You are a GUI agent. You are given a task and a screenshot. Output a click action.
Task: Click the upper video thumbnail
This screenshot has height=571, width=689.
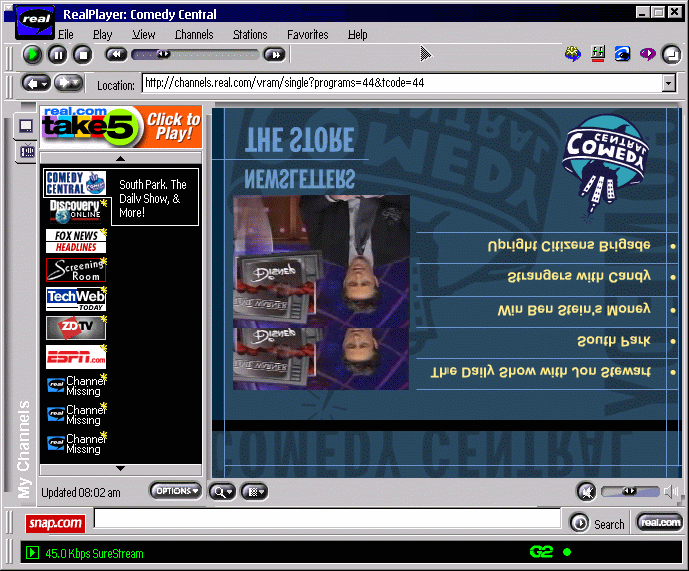pos(321,261)
